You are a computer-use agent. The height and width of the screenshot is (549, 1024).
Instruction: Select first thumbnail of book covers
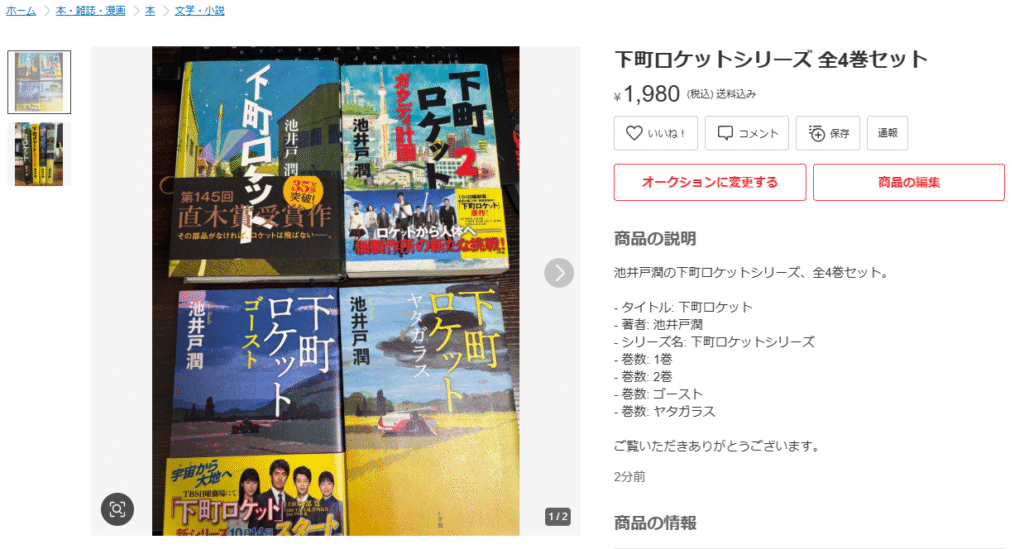point(39,82)
